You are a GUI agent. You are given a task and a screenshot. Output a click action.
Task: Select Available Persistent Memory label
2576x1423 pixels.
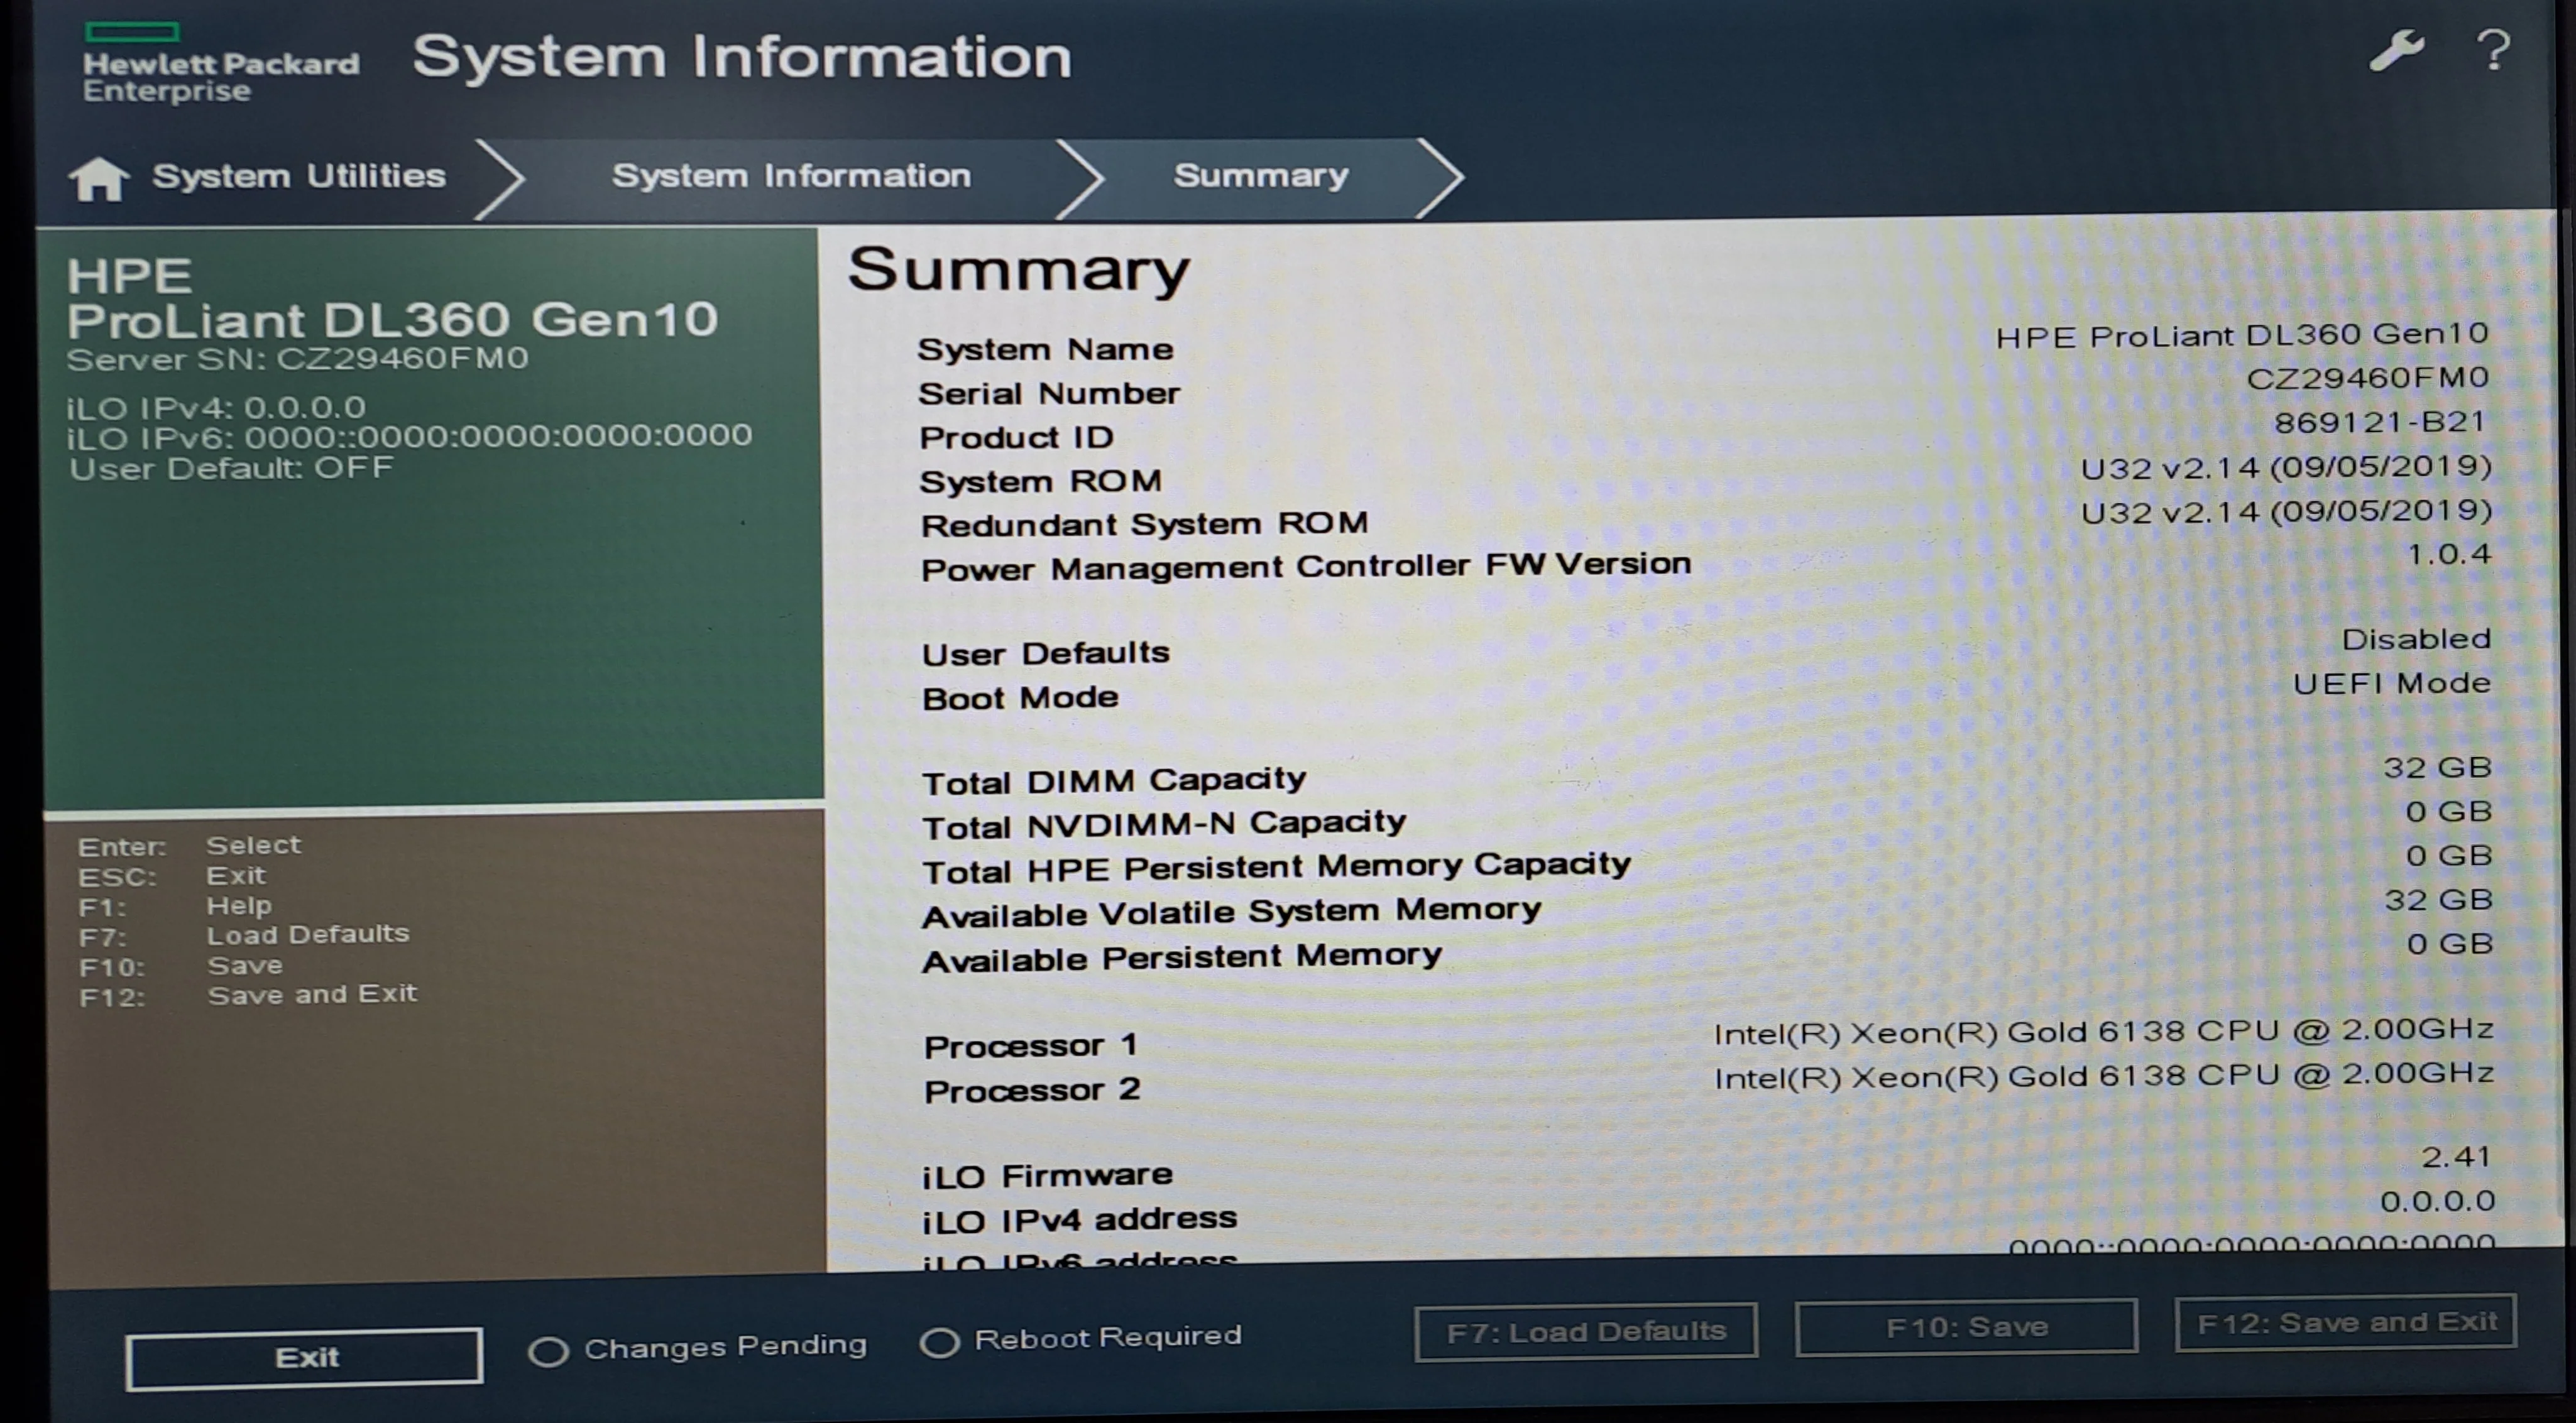coord(1181,957)
